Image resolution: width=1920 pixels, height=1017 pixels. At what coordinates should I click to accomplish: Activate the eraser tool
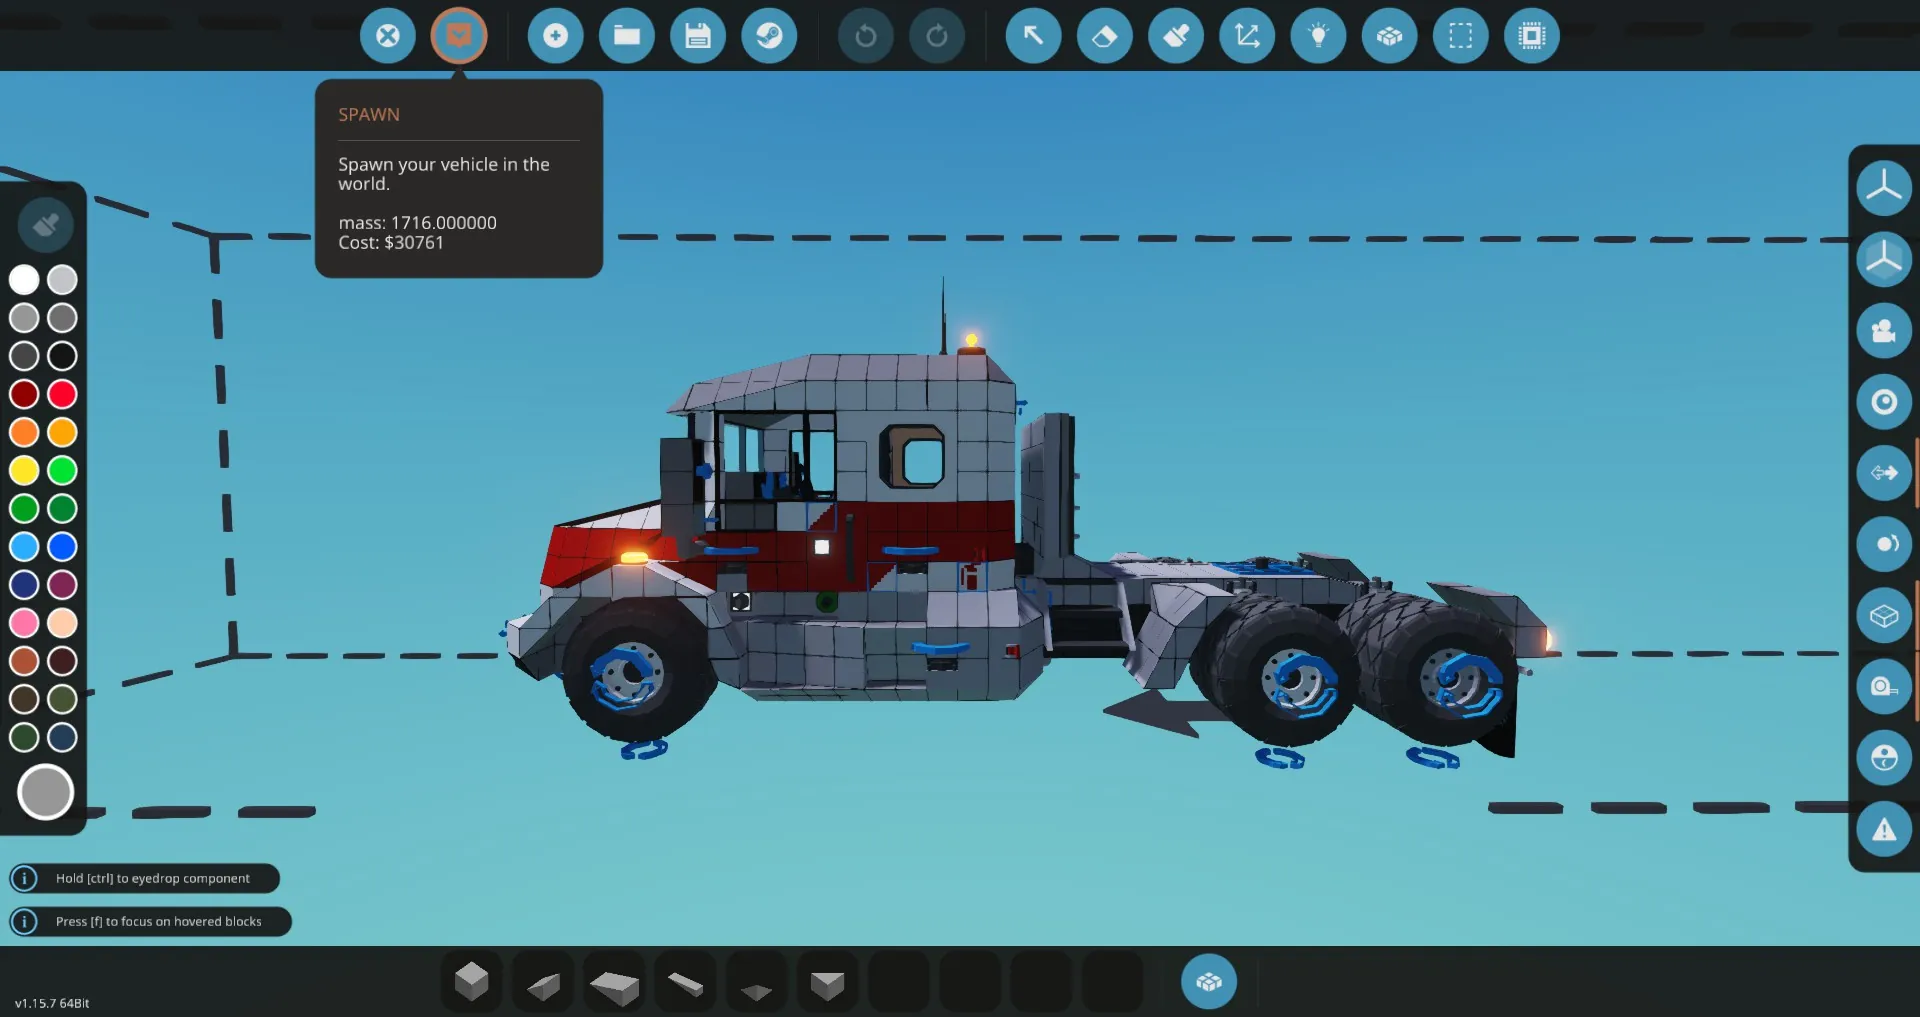[x=1105, y=36]
